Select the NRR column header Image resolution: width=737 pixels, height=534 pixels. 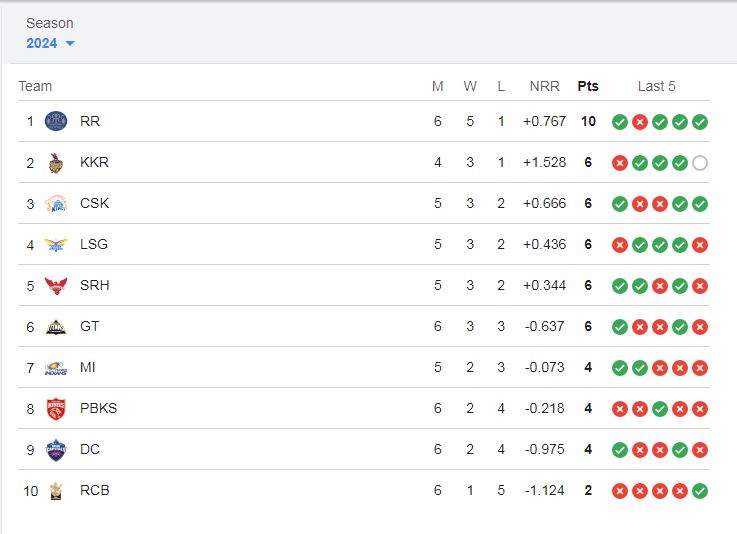tap(544, 86)
